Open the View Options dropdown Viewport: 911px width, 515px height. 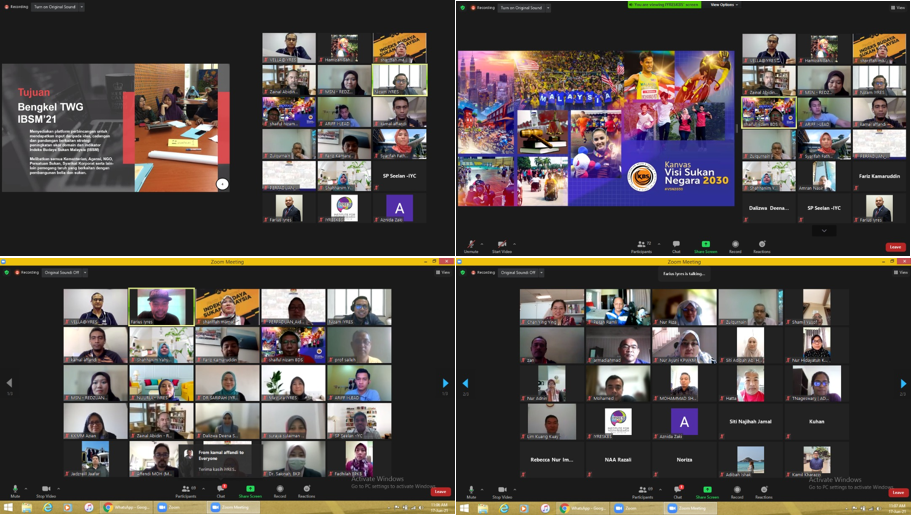click(x=724, y=5)
